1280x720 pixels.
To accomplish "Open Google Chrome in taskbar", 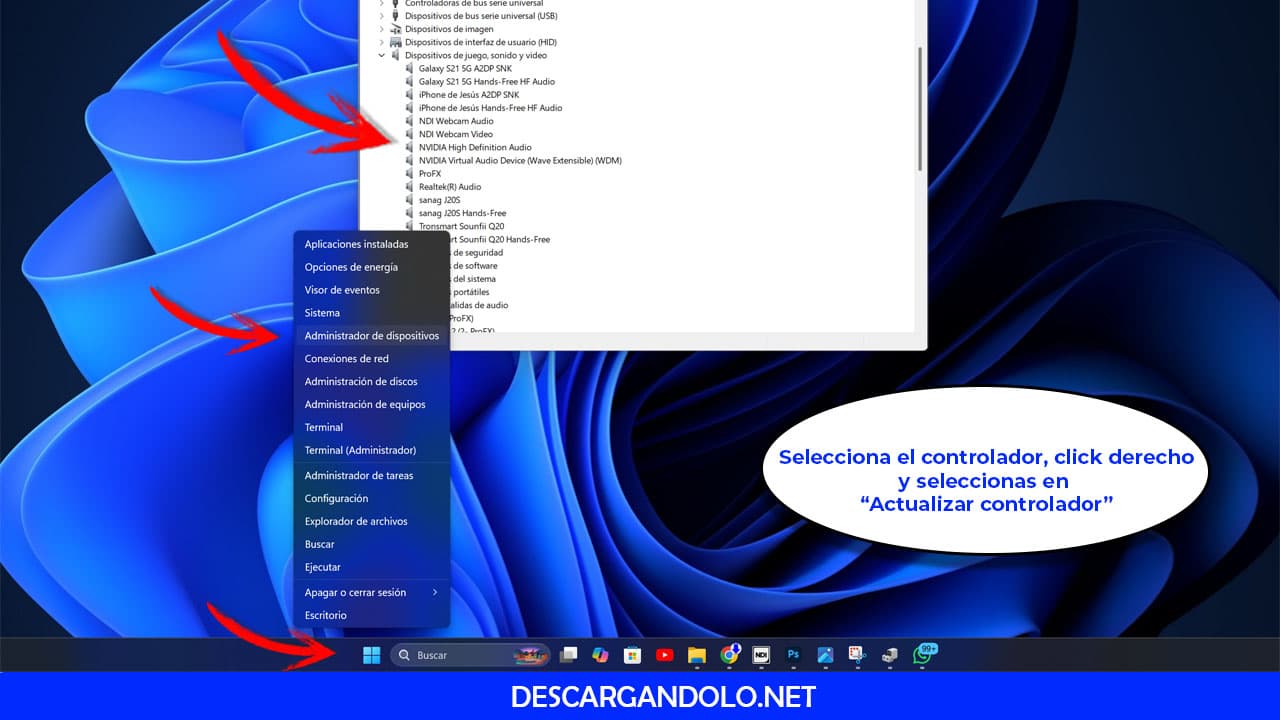I will coord(729,655).
